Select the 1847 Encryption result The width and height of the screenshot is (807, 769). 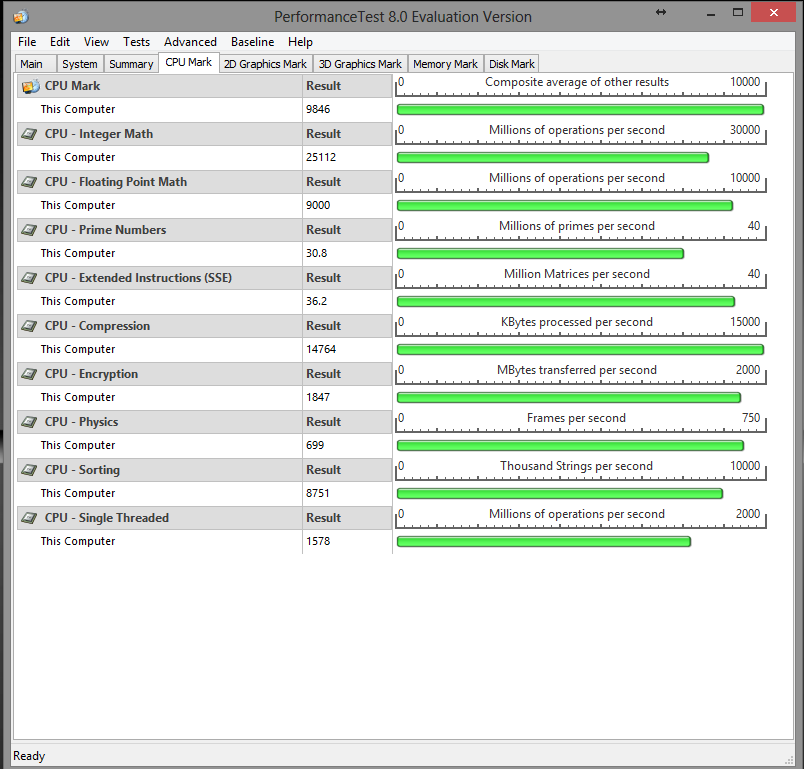pyautogui.click(x=318, y=397)
